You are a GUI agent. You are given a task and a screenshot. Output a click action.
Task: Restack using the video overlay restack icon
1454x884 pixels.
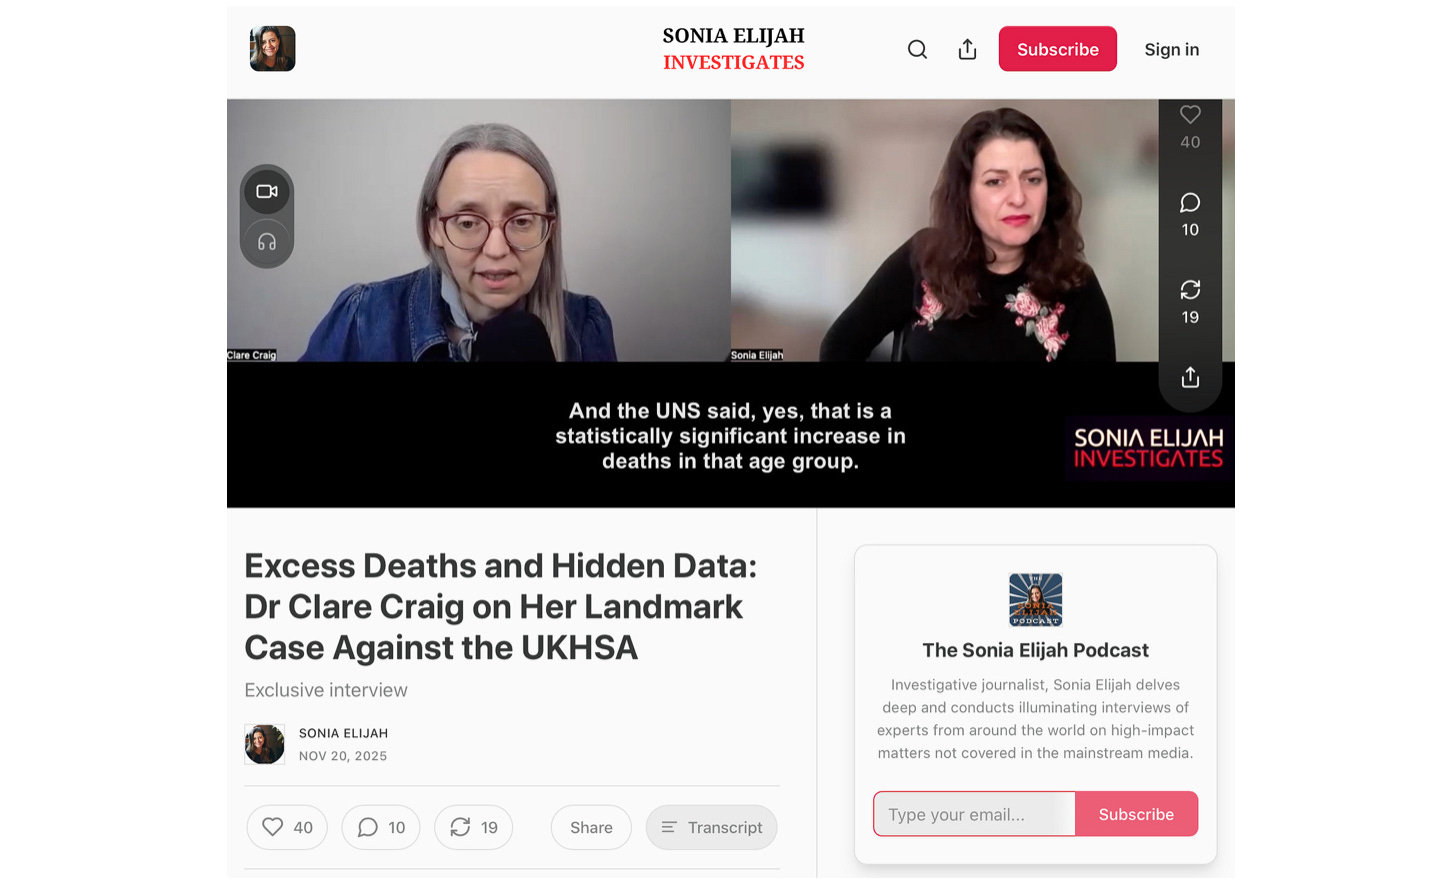click(x=1190, y=290)
